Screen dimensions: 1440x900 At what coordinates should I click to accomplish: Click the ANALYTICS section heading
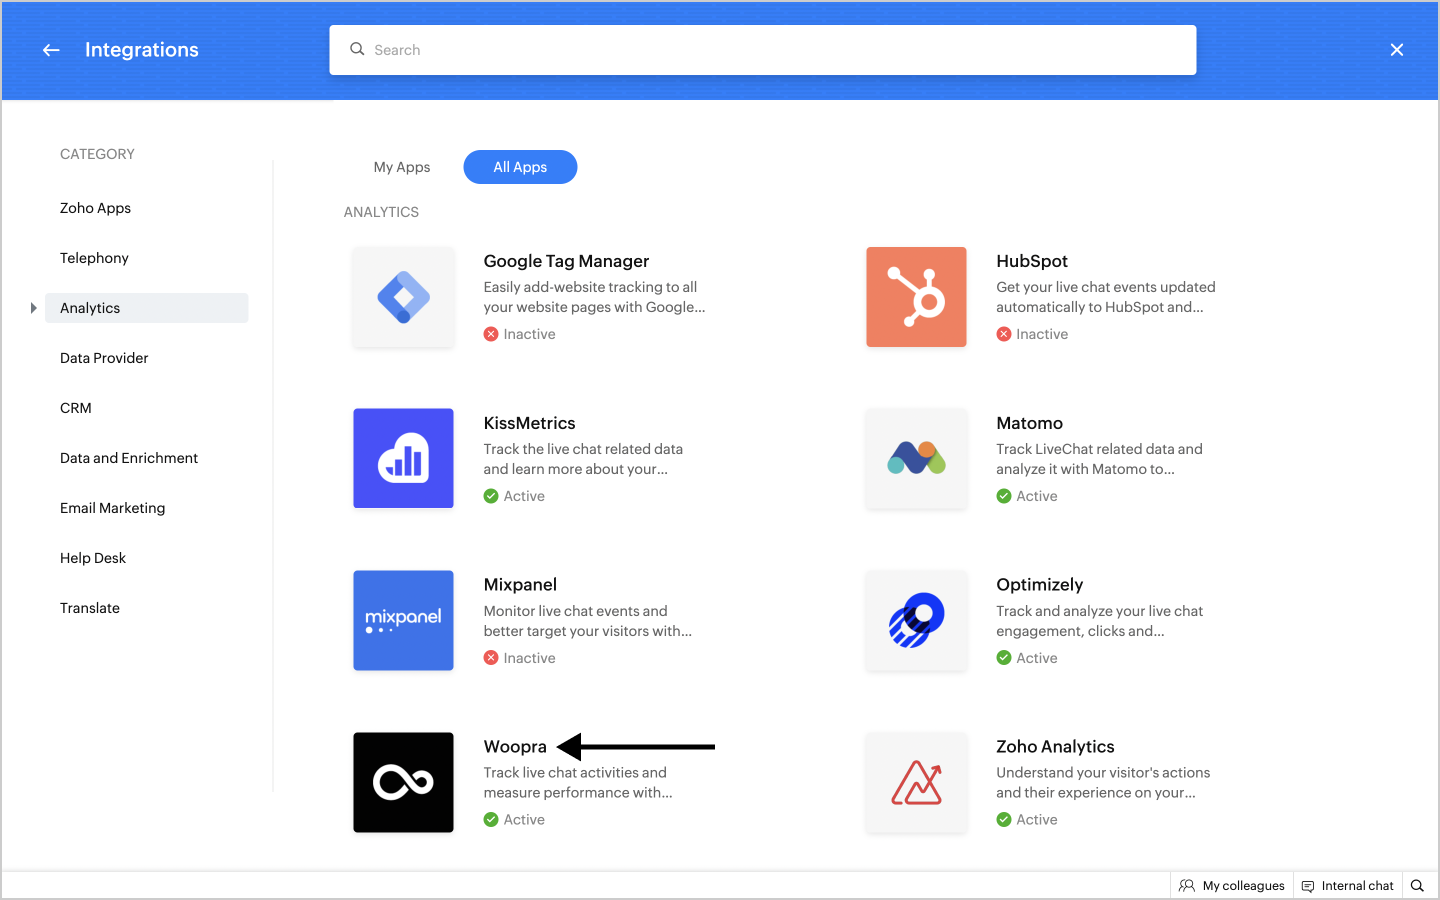(x=381, y=212)
